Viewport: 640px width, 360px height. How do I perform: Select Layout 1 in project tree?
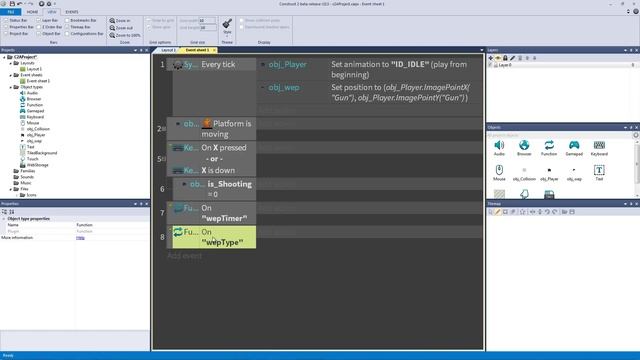click(x=34, y=69)
